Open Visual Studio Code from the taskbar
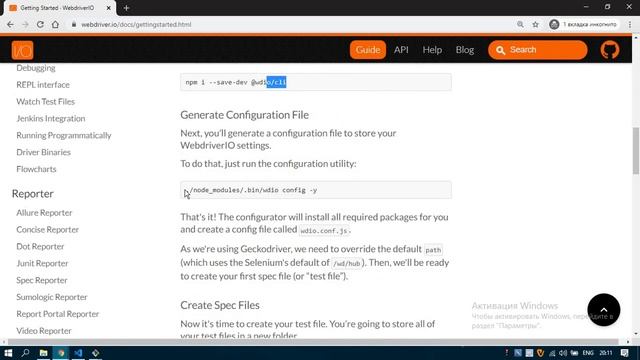The height and width of the screenshot is (360, 640). pyautogui.click(x=78, y=353)
